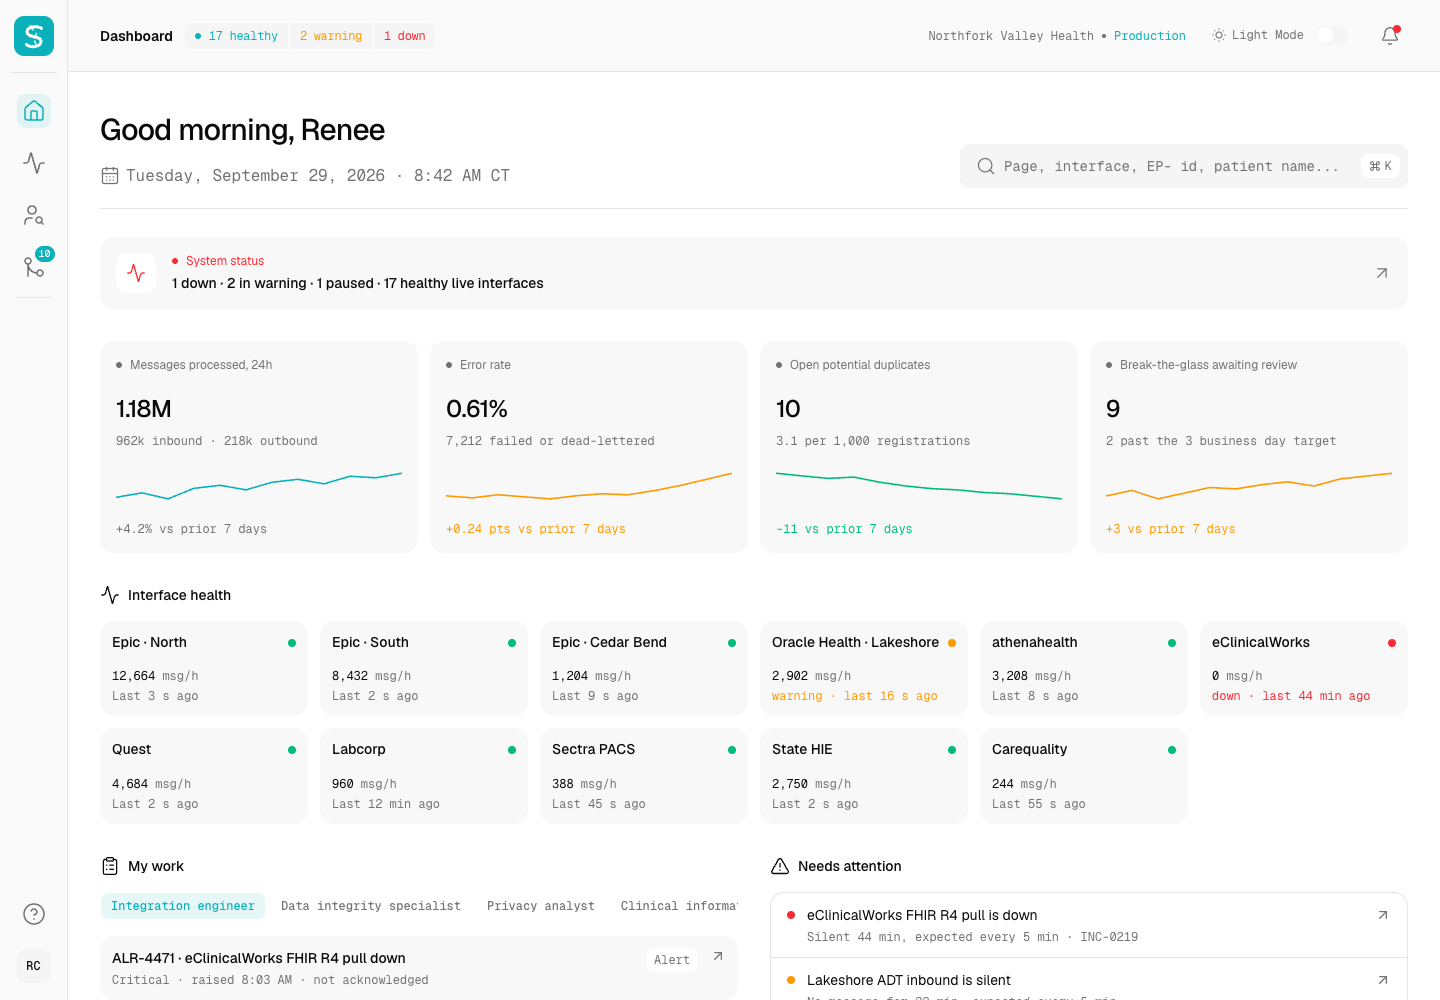Open the Epic · Cedar Bend interface card
Screen dimensions: 1440x1000
644,668
